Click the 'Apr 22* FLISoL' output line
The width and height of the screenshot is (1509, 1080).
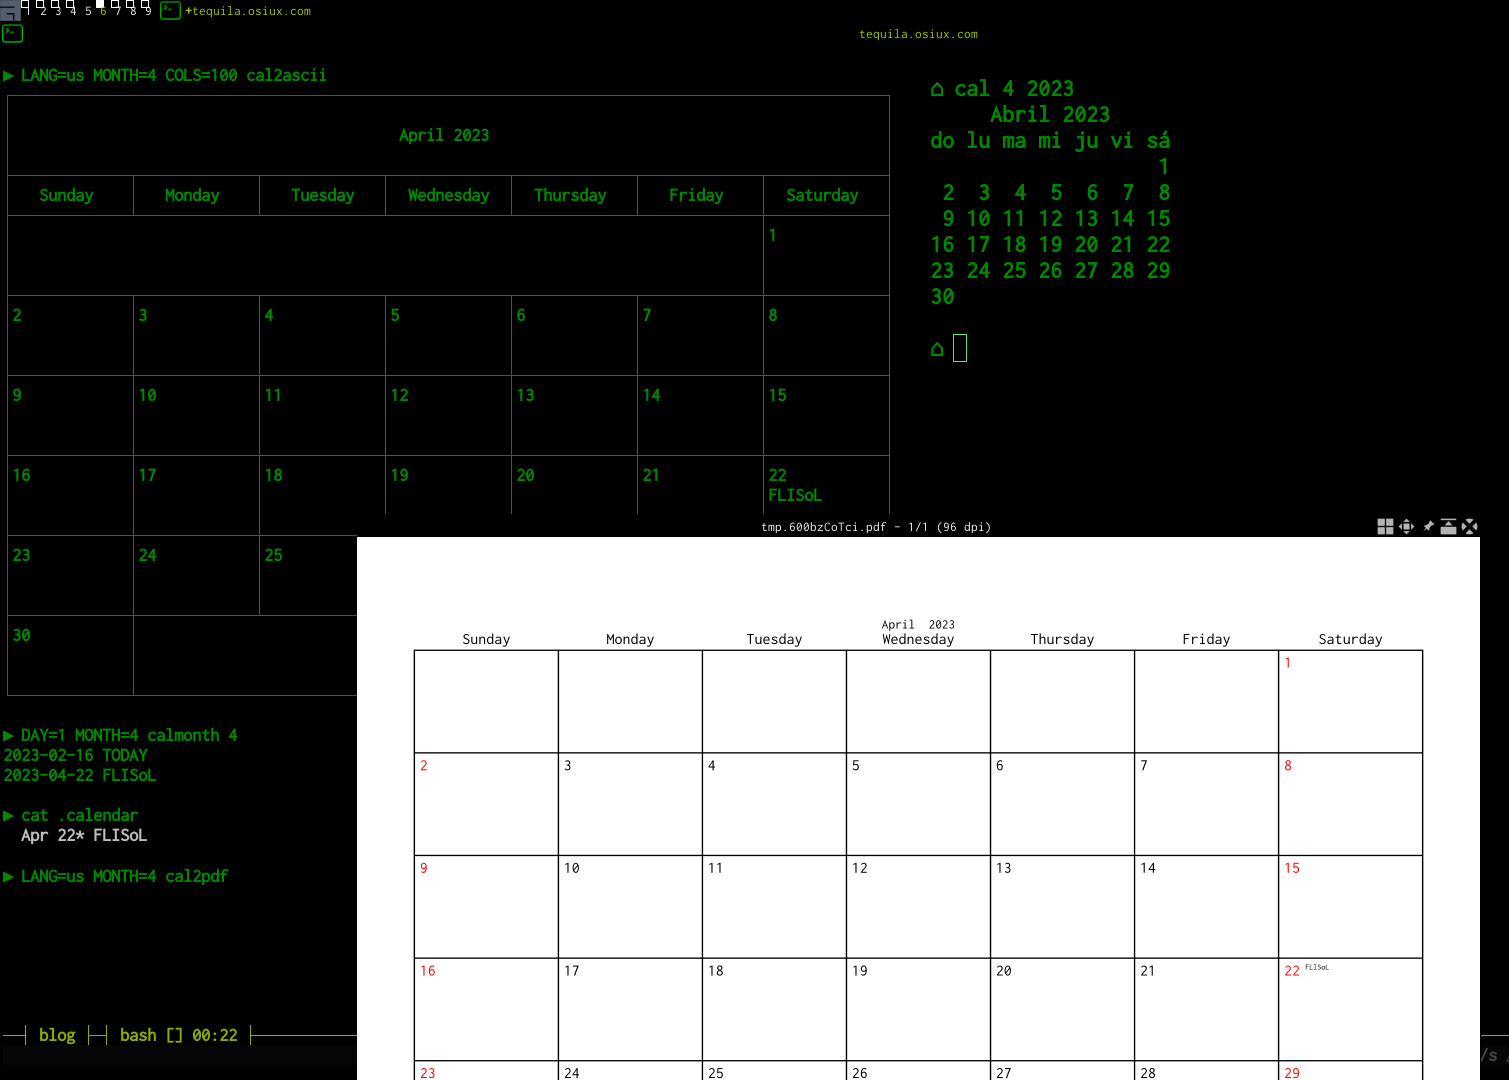[84, 835]
